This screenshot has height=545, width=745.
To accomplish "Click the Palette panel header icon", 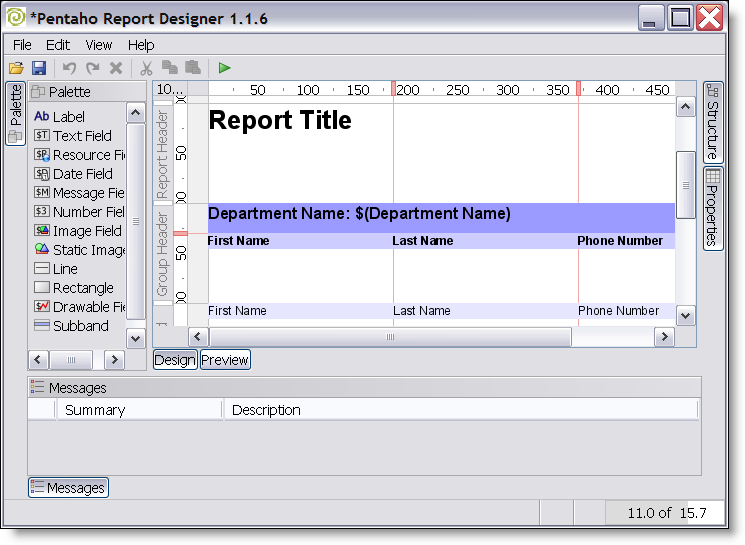I will pyautogui.click(x=38, y=91).
